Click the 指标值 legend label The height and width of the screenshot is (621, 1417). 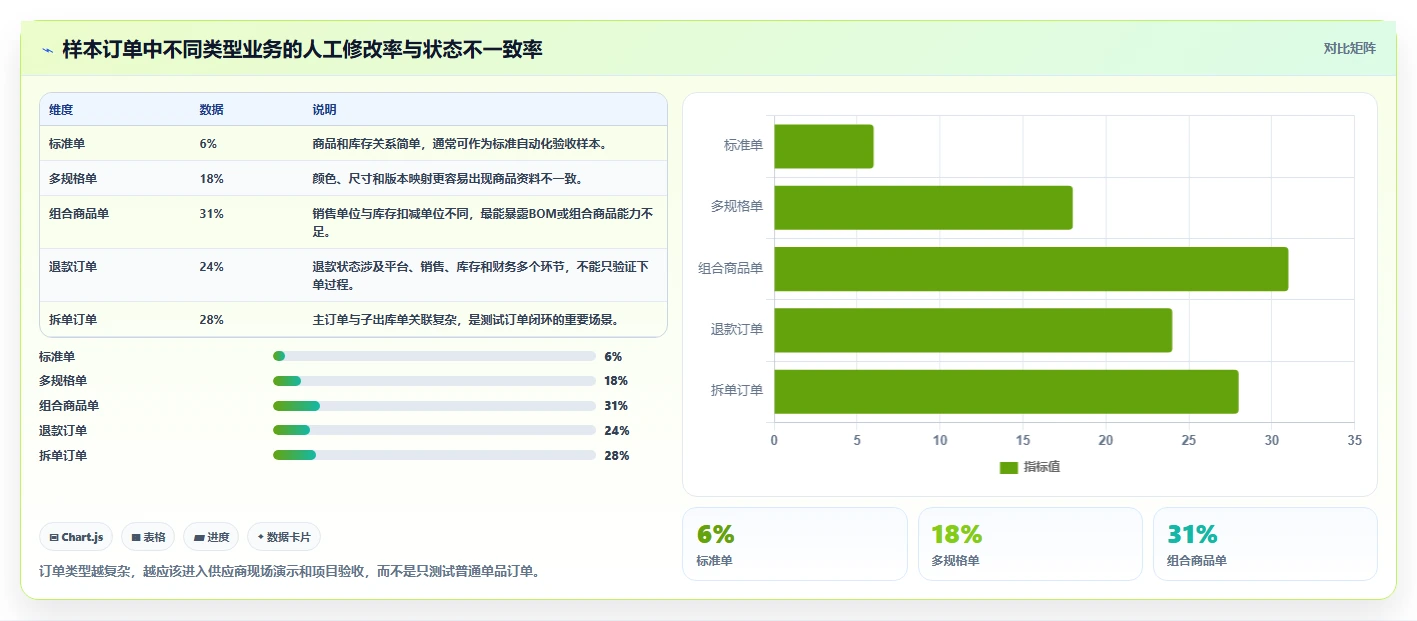[x=1041, y=468]
